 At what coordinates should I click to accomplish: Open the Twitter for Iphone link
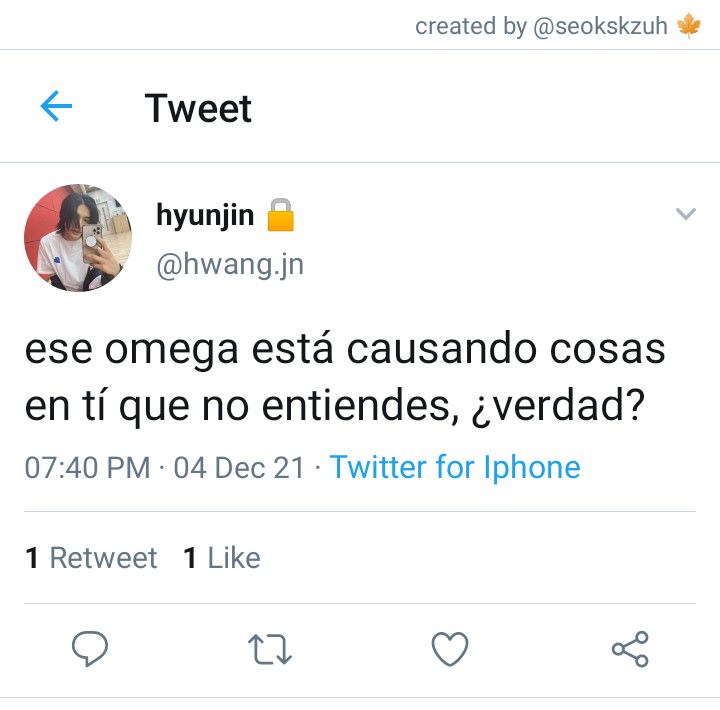[x=455, y=468]
